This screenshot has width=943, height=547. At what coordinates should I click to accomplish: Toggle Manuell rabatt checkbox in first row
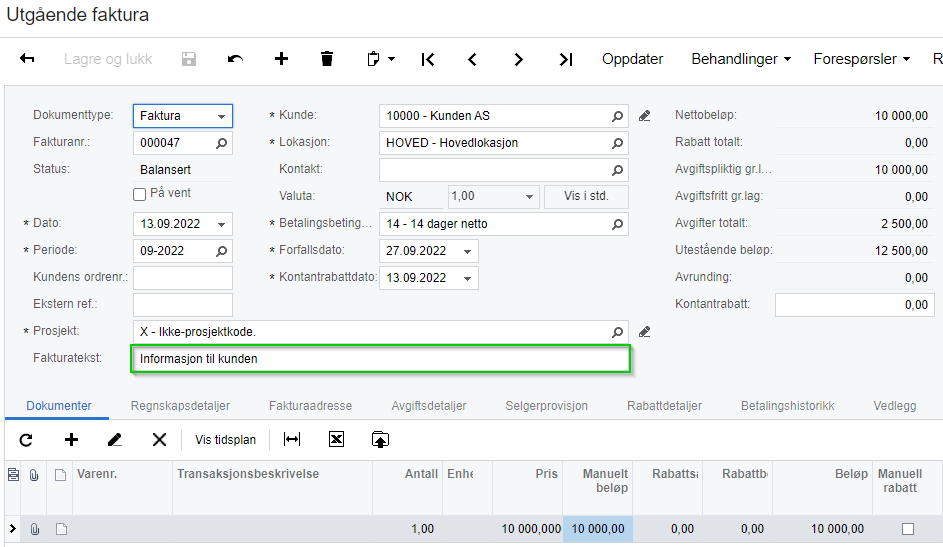pyautogui.click(x=908, y=529)
